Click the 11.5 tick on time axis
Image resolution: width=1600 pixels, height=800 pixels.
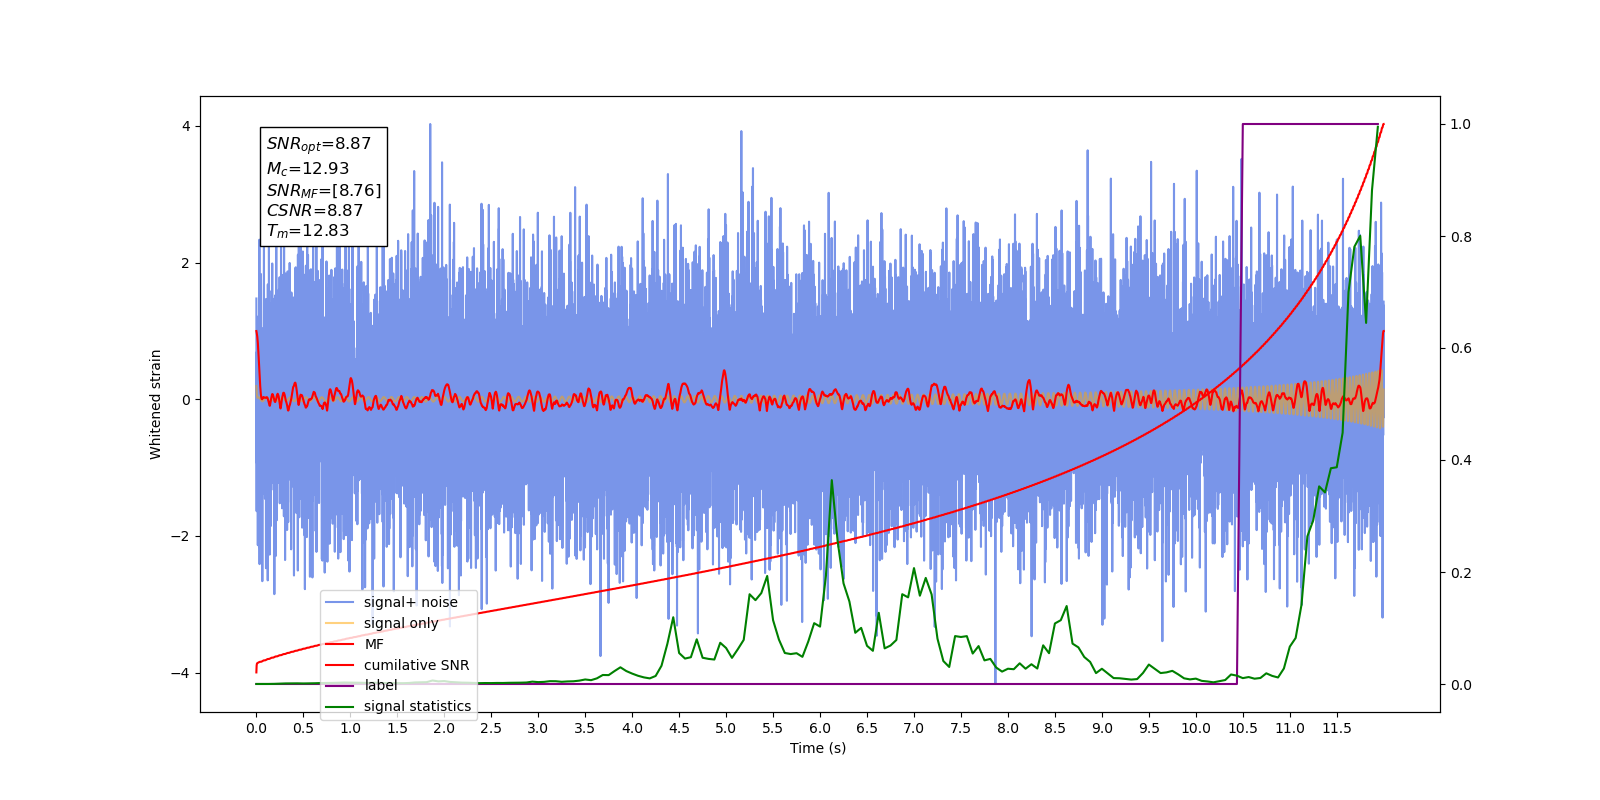pos(1337,728)
